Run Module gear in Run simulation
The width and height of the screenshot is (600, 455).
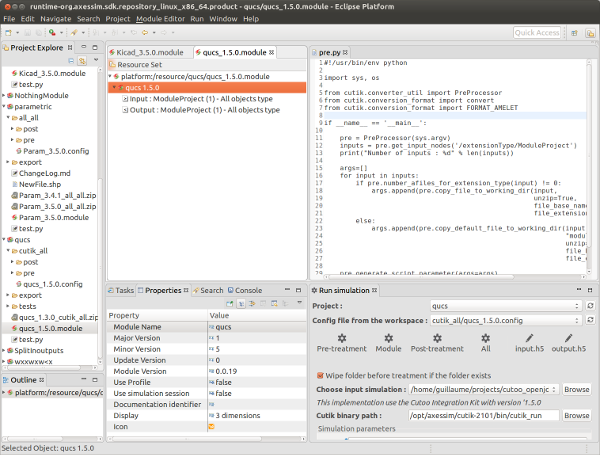pyautogui.click(x=388, y=338)
